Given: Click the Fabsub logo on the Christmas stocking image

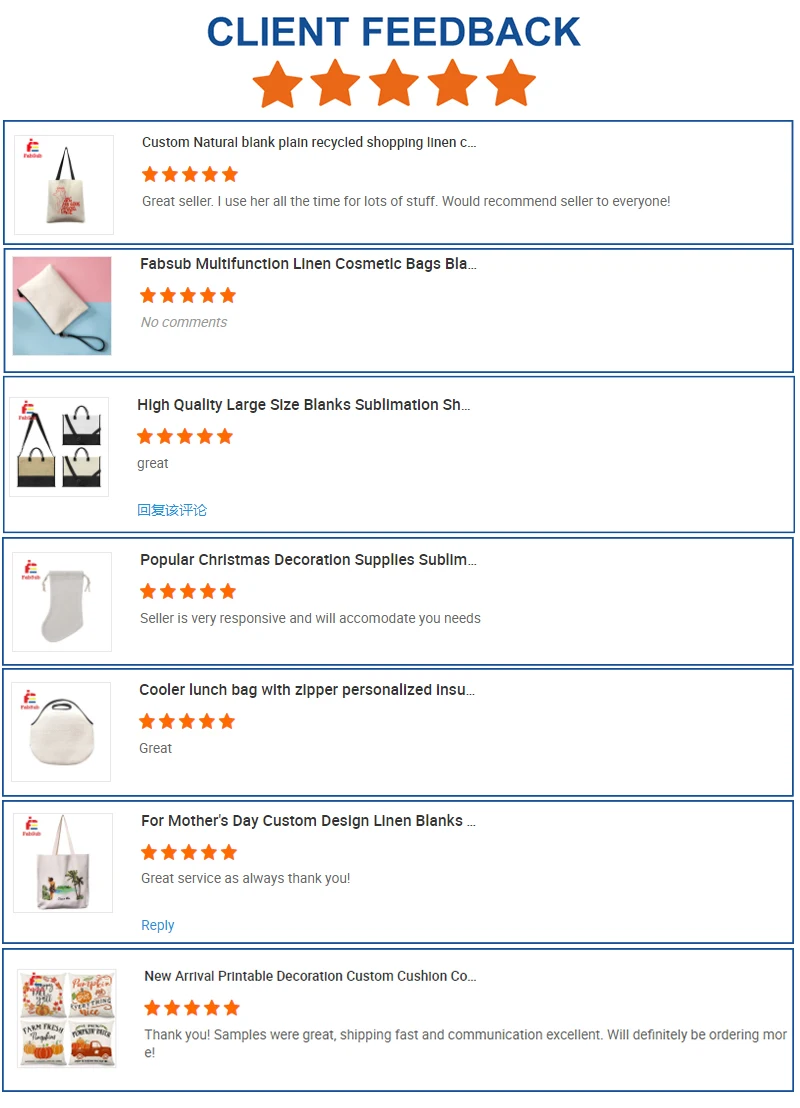Looking at the screenshot, I should point(30,570).
